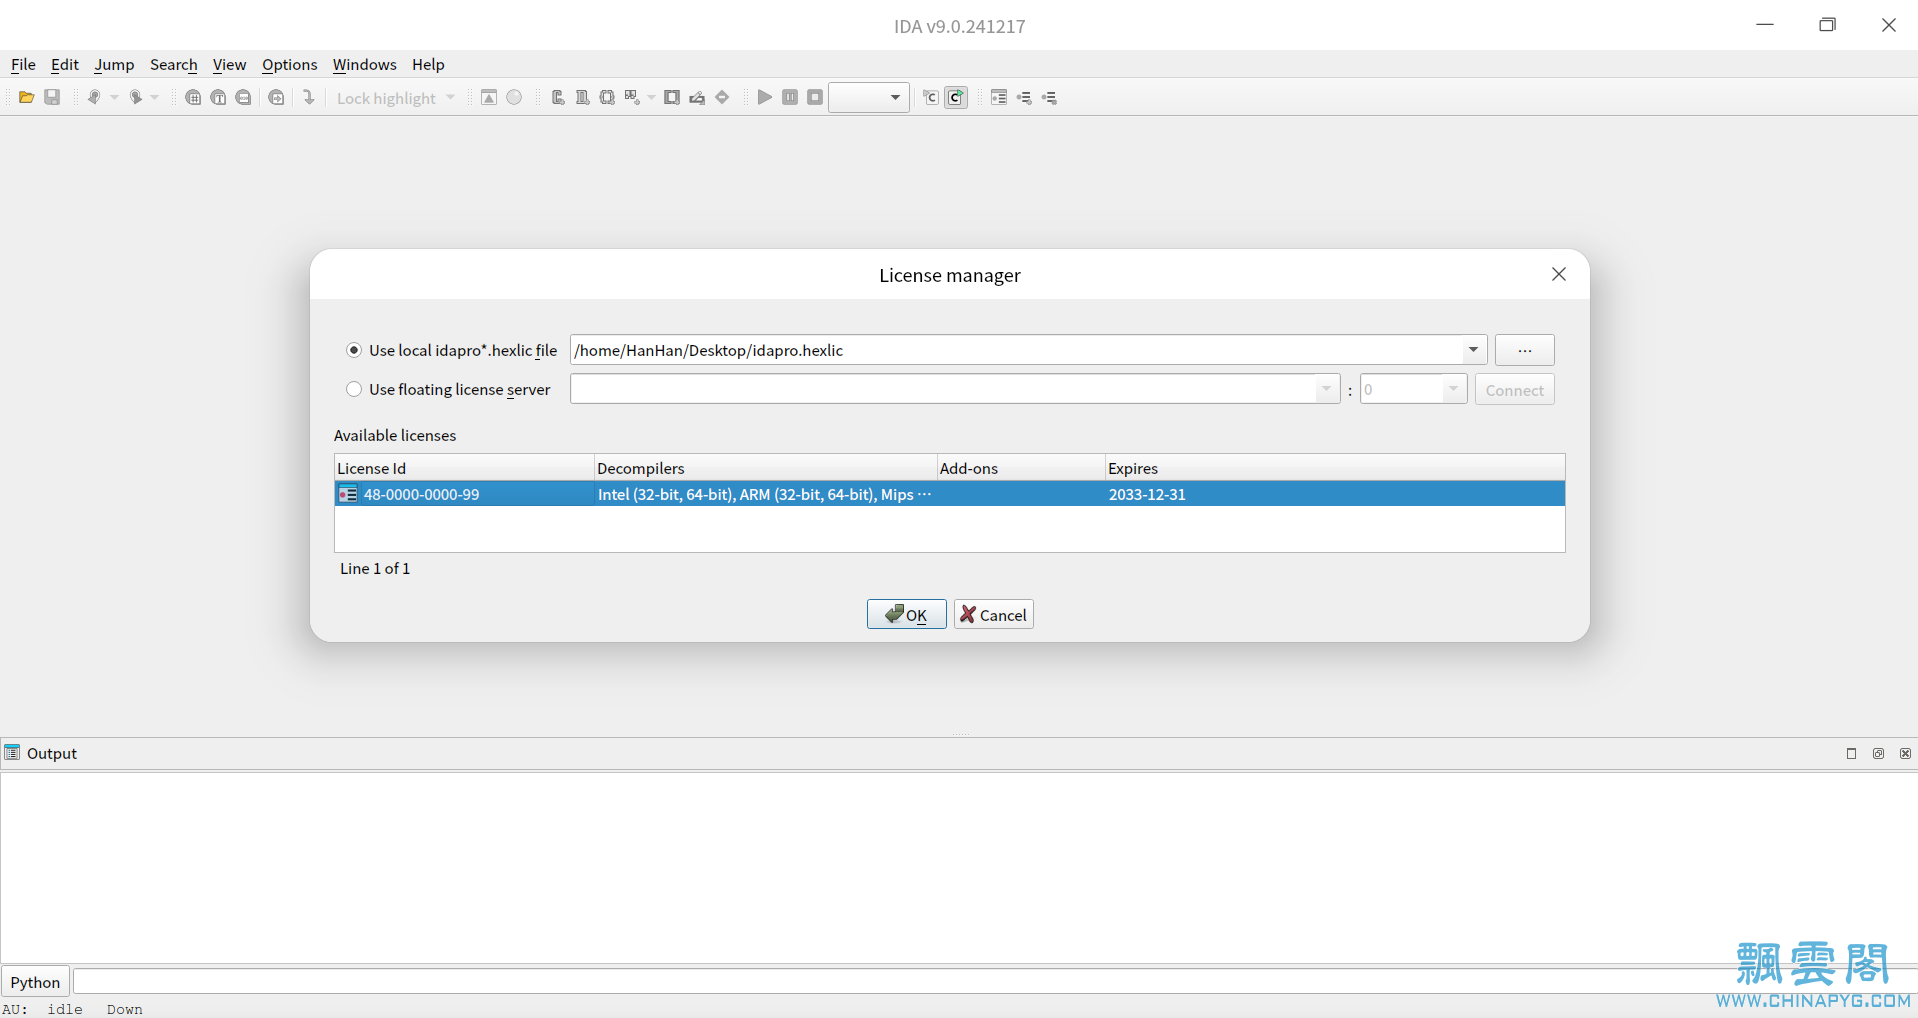Click the second document columns toolbar icon
1918x1018 pixels.
[x=582, y=97]
